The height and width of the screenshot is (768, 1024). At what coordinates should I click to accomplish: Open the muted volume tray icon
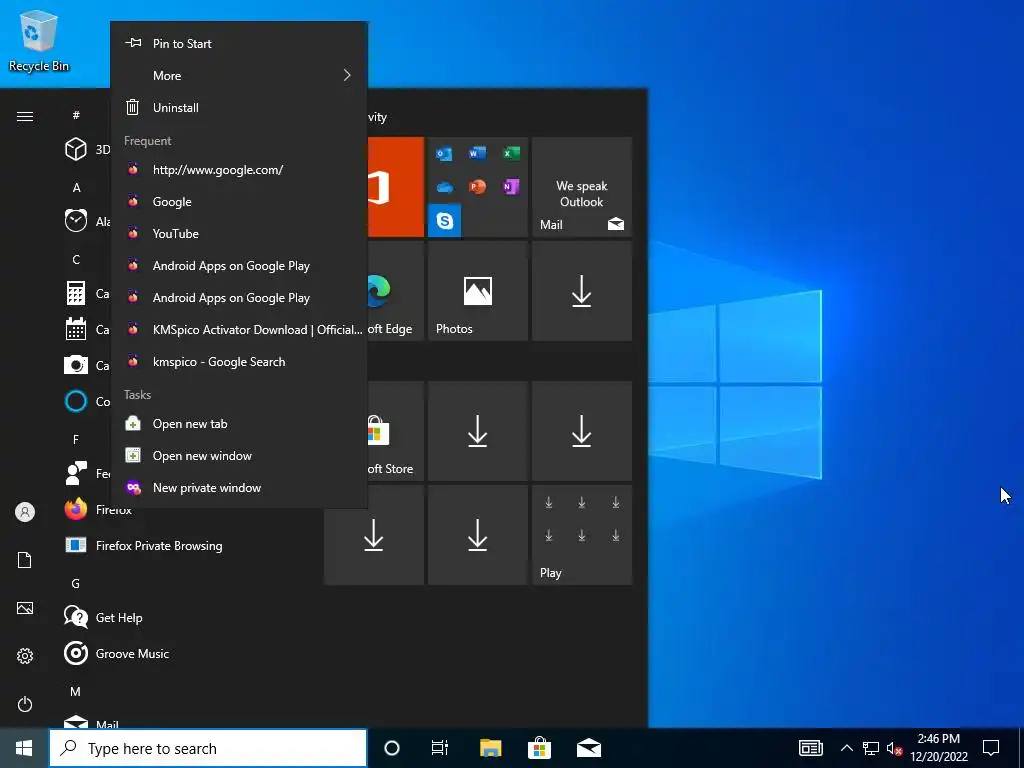pos(895,748)
